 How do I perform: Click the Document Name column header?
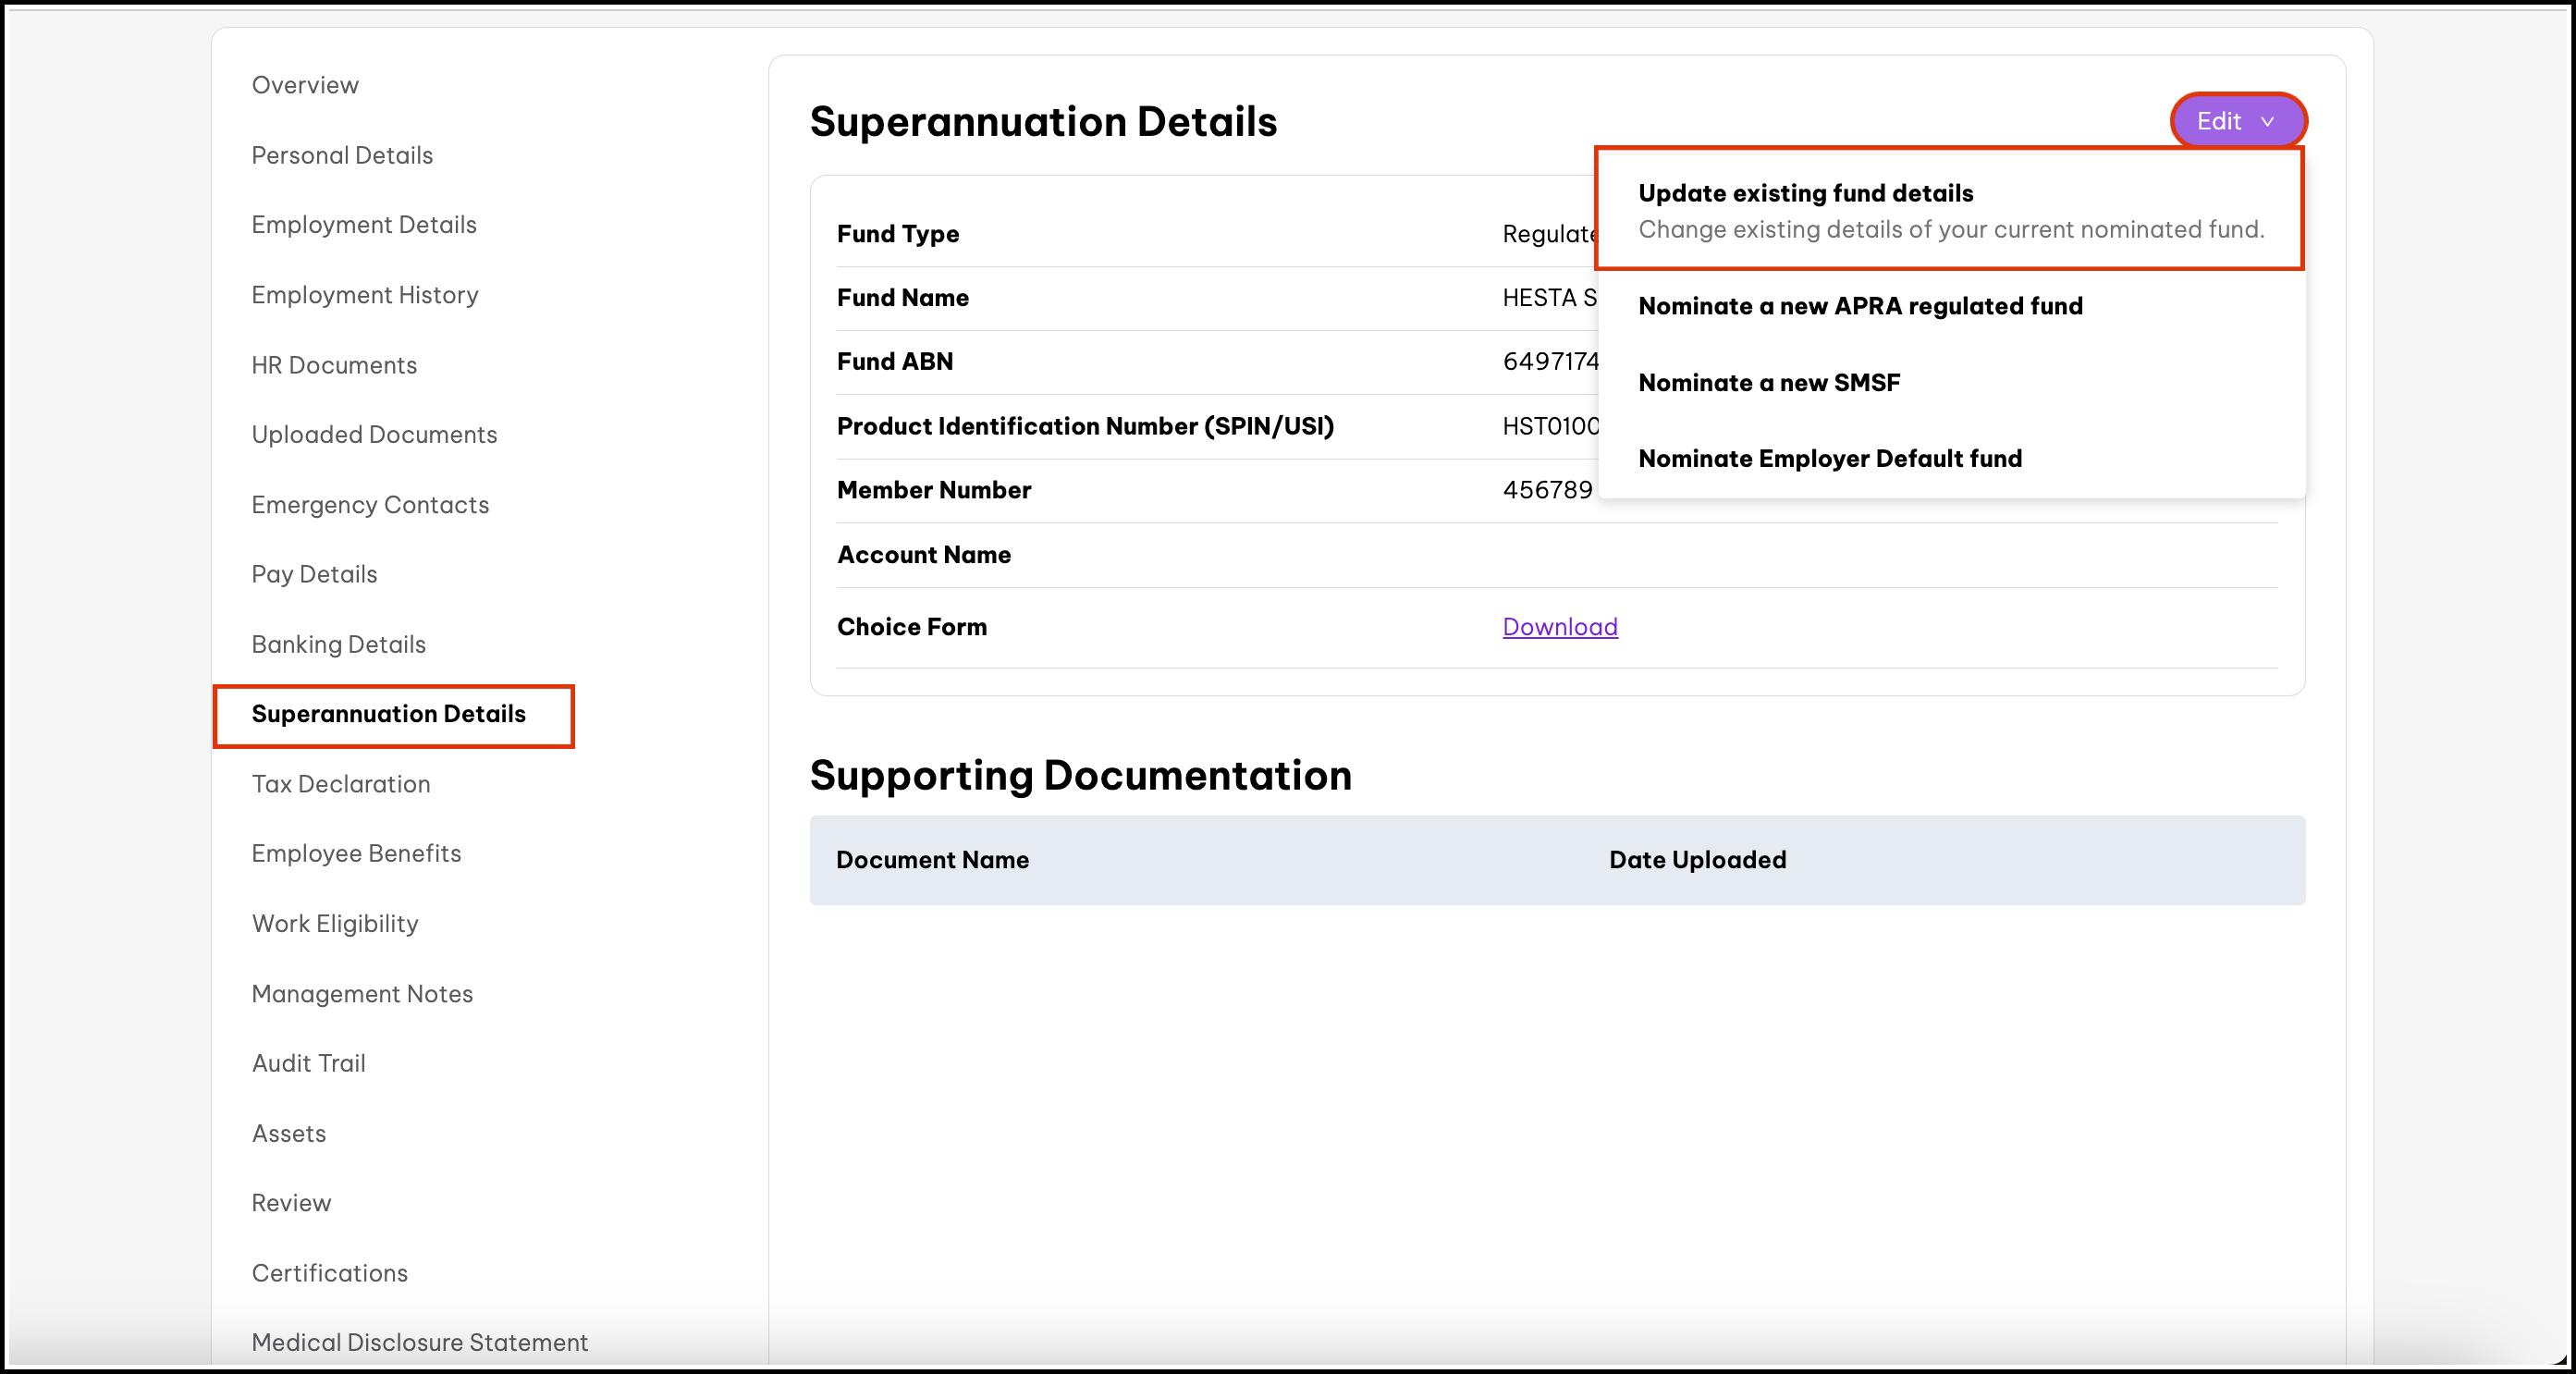932,860
